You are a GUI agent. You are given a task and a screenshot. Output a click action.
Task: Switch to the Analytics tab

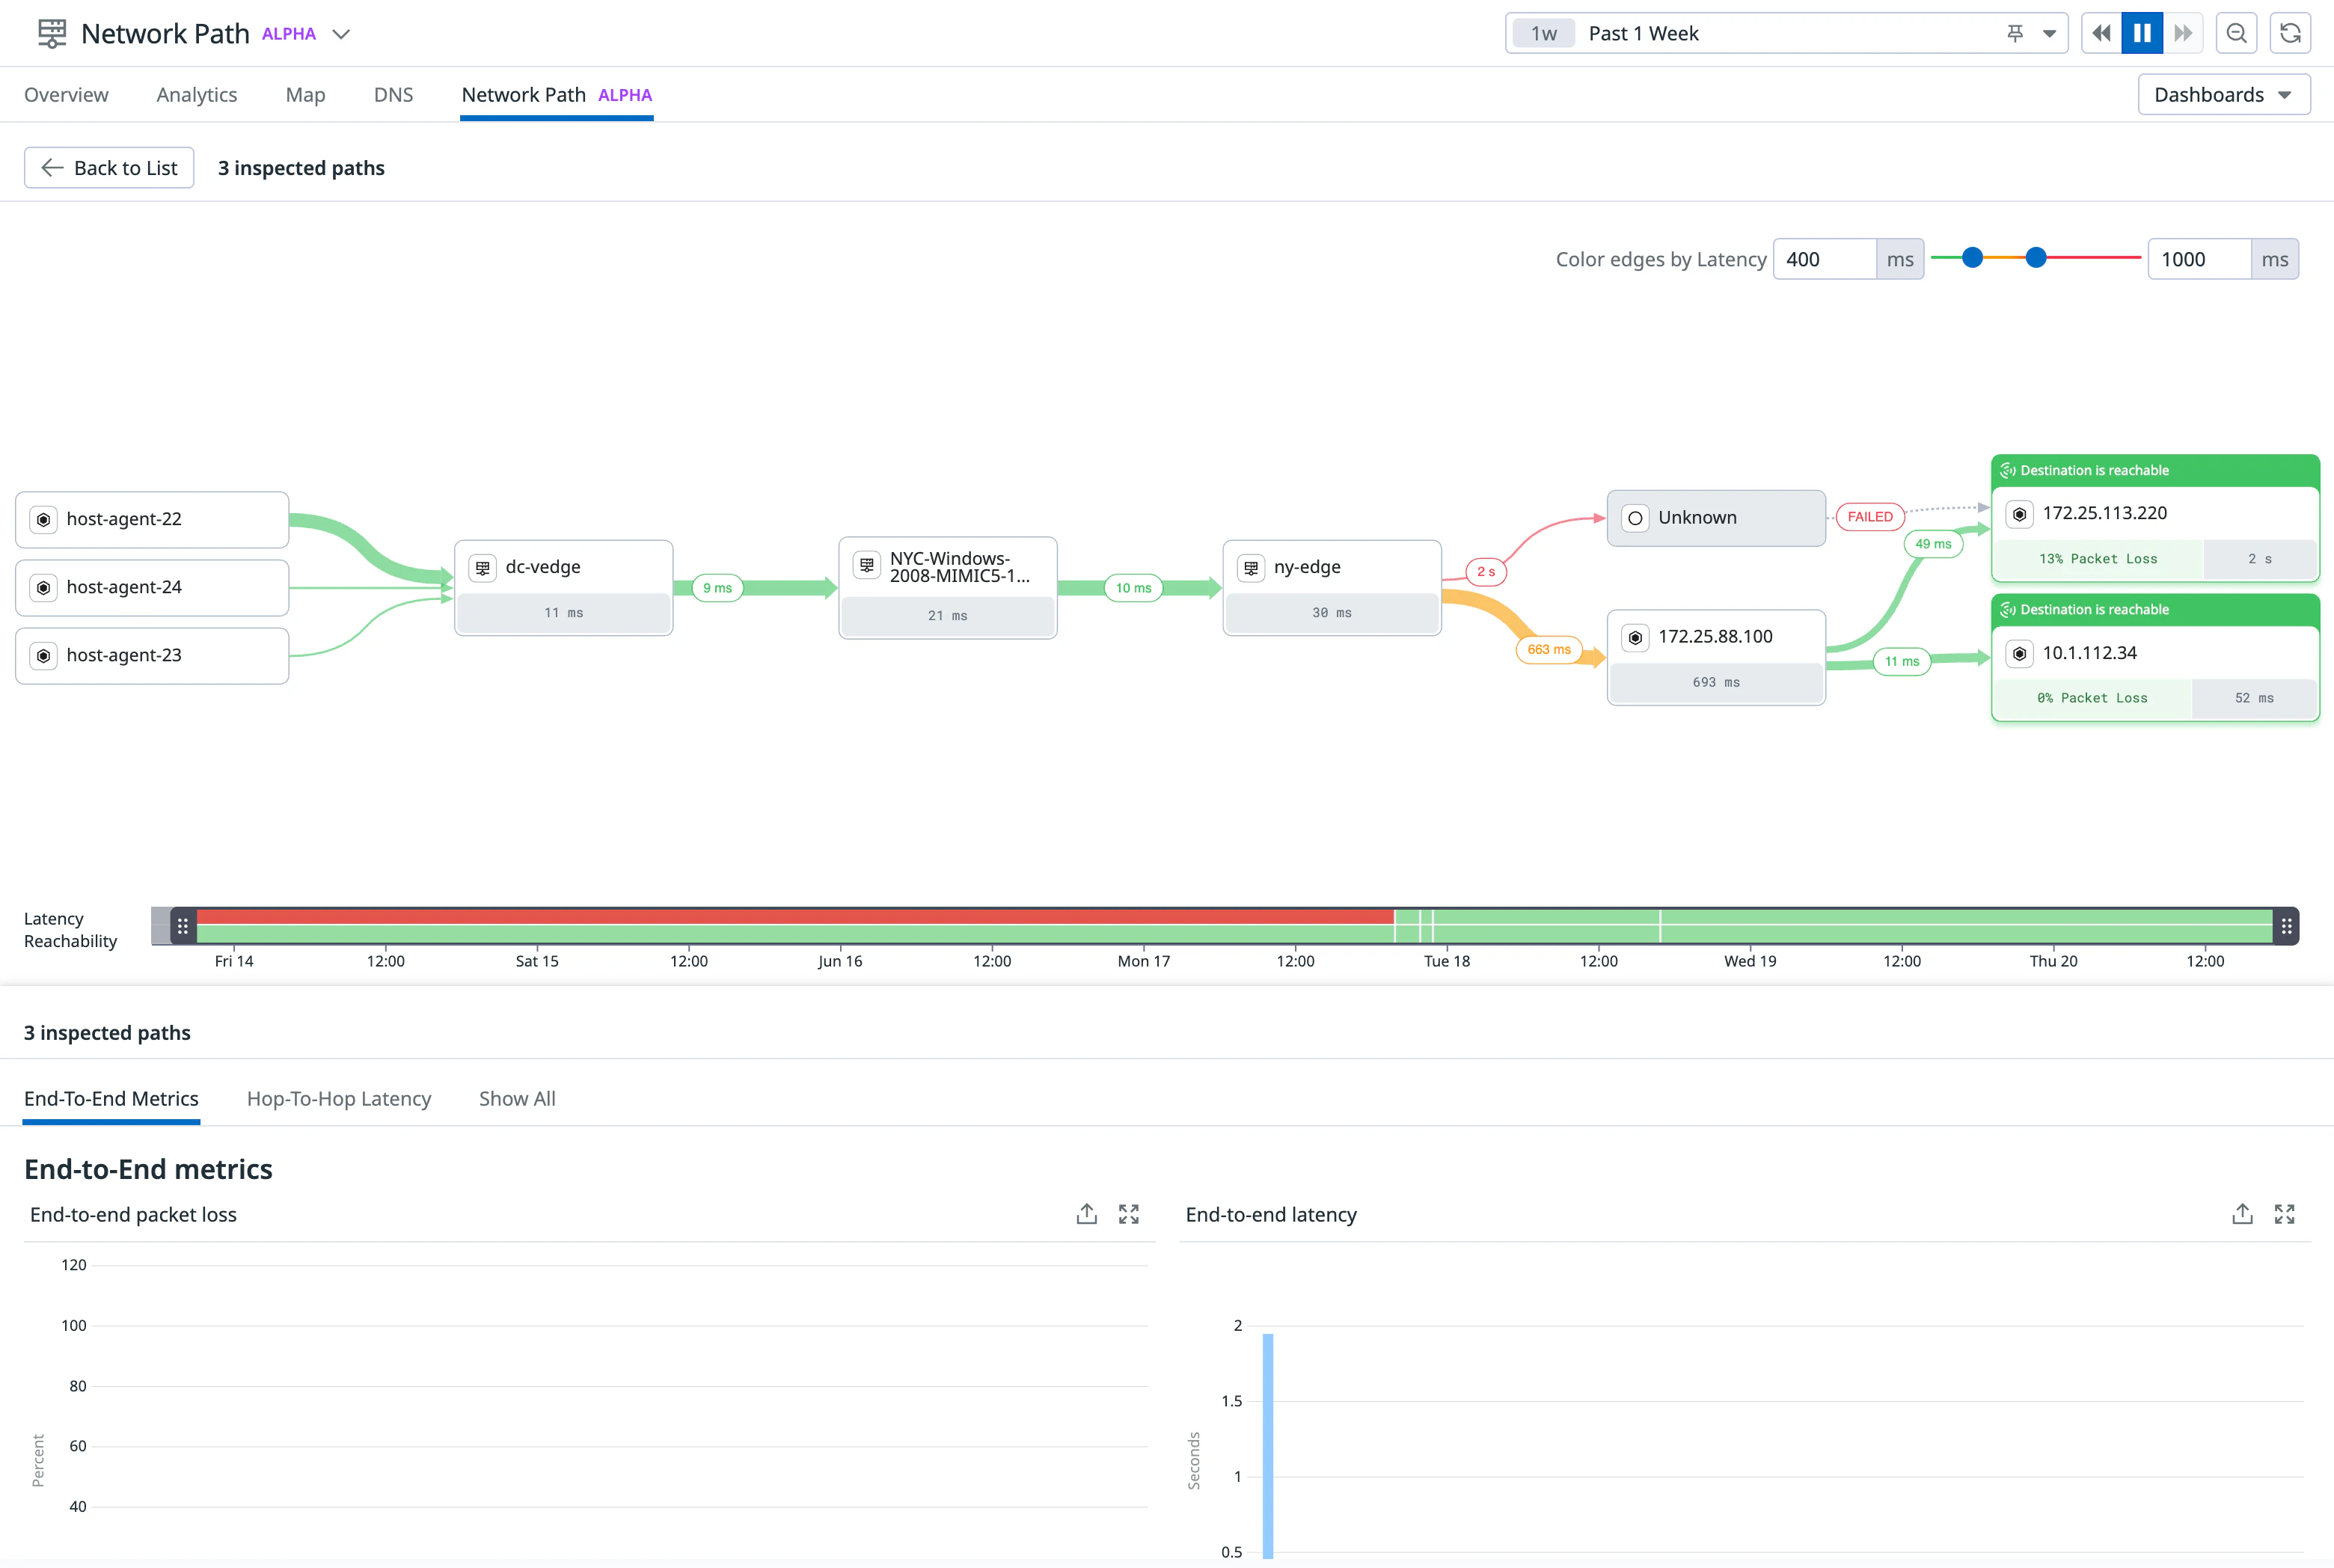[197, 95]
